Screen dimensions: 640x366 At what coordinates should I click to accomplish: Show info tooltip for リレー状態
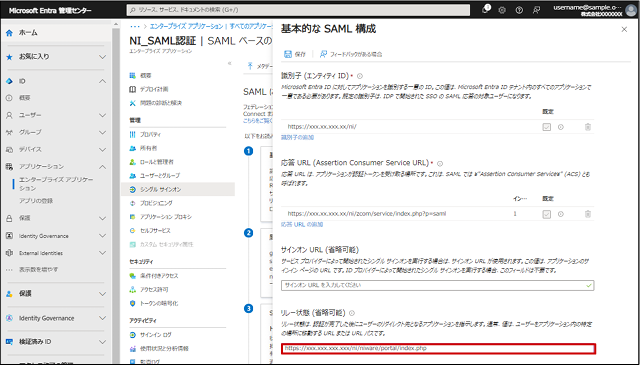point(352,313)
